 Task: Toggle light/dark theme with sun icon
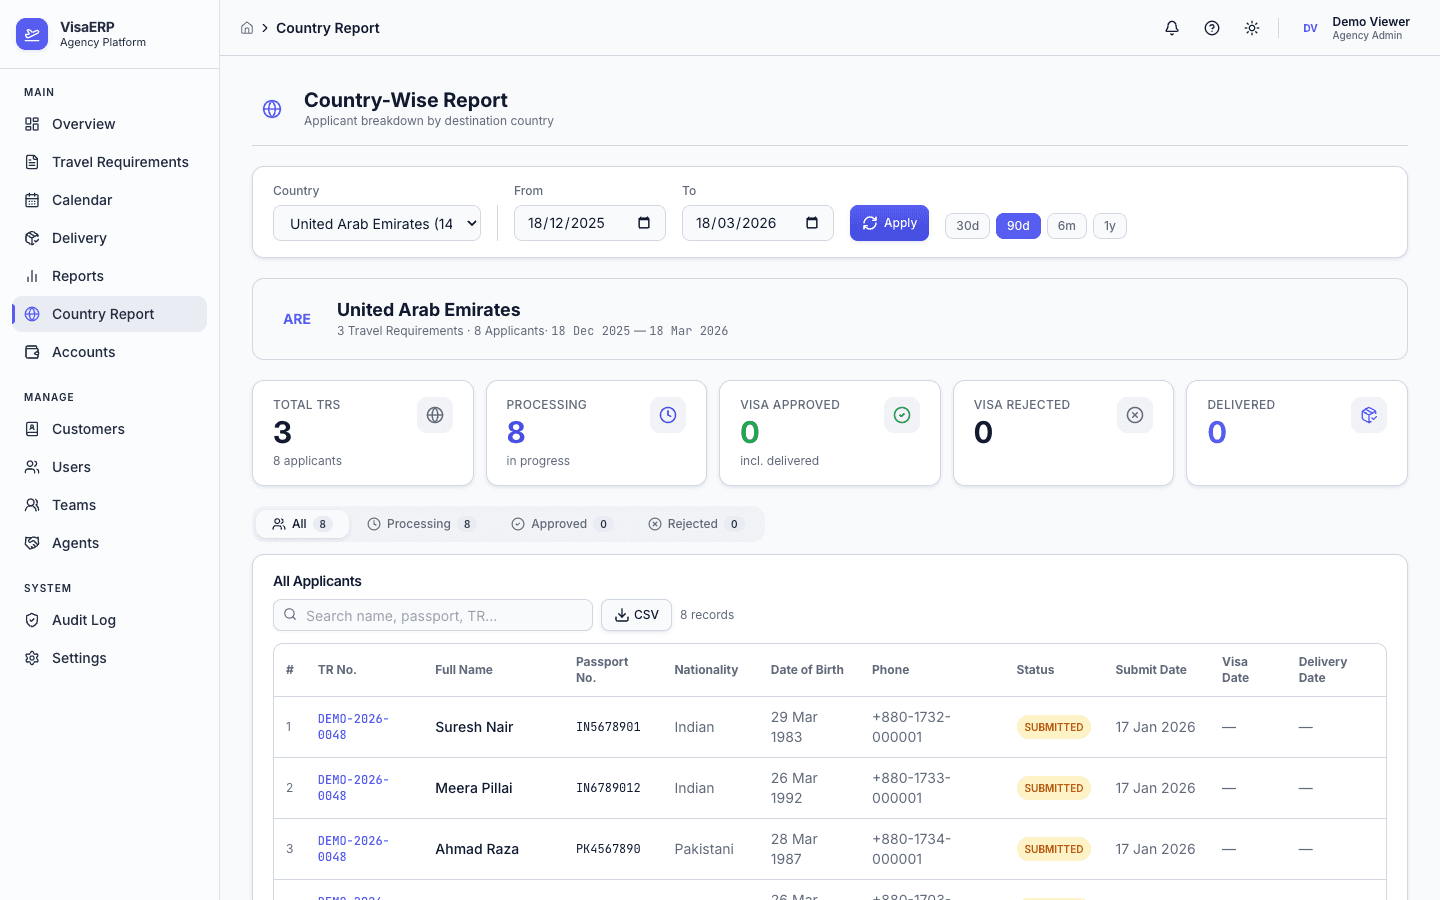click(x=1251, y=28)
